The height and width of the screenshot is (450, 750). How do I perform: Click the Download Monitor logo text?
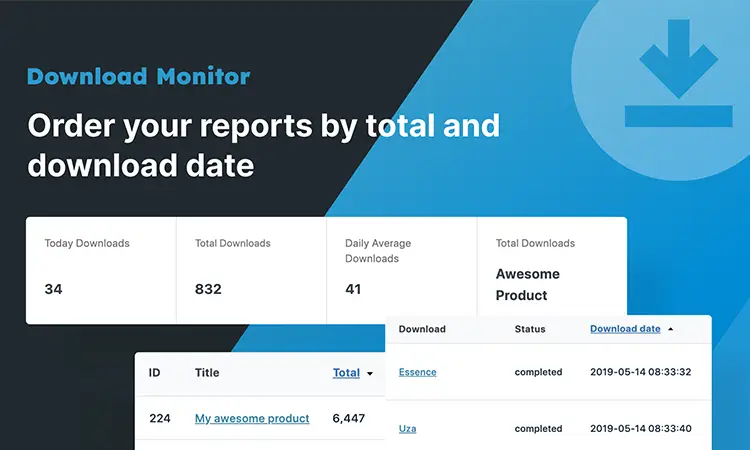pyautogui.click(x=138, y=76)
